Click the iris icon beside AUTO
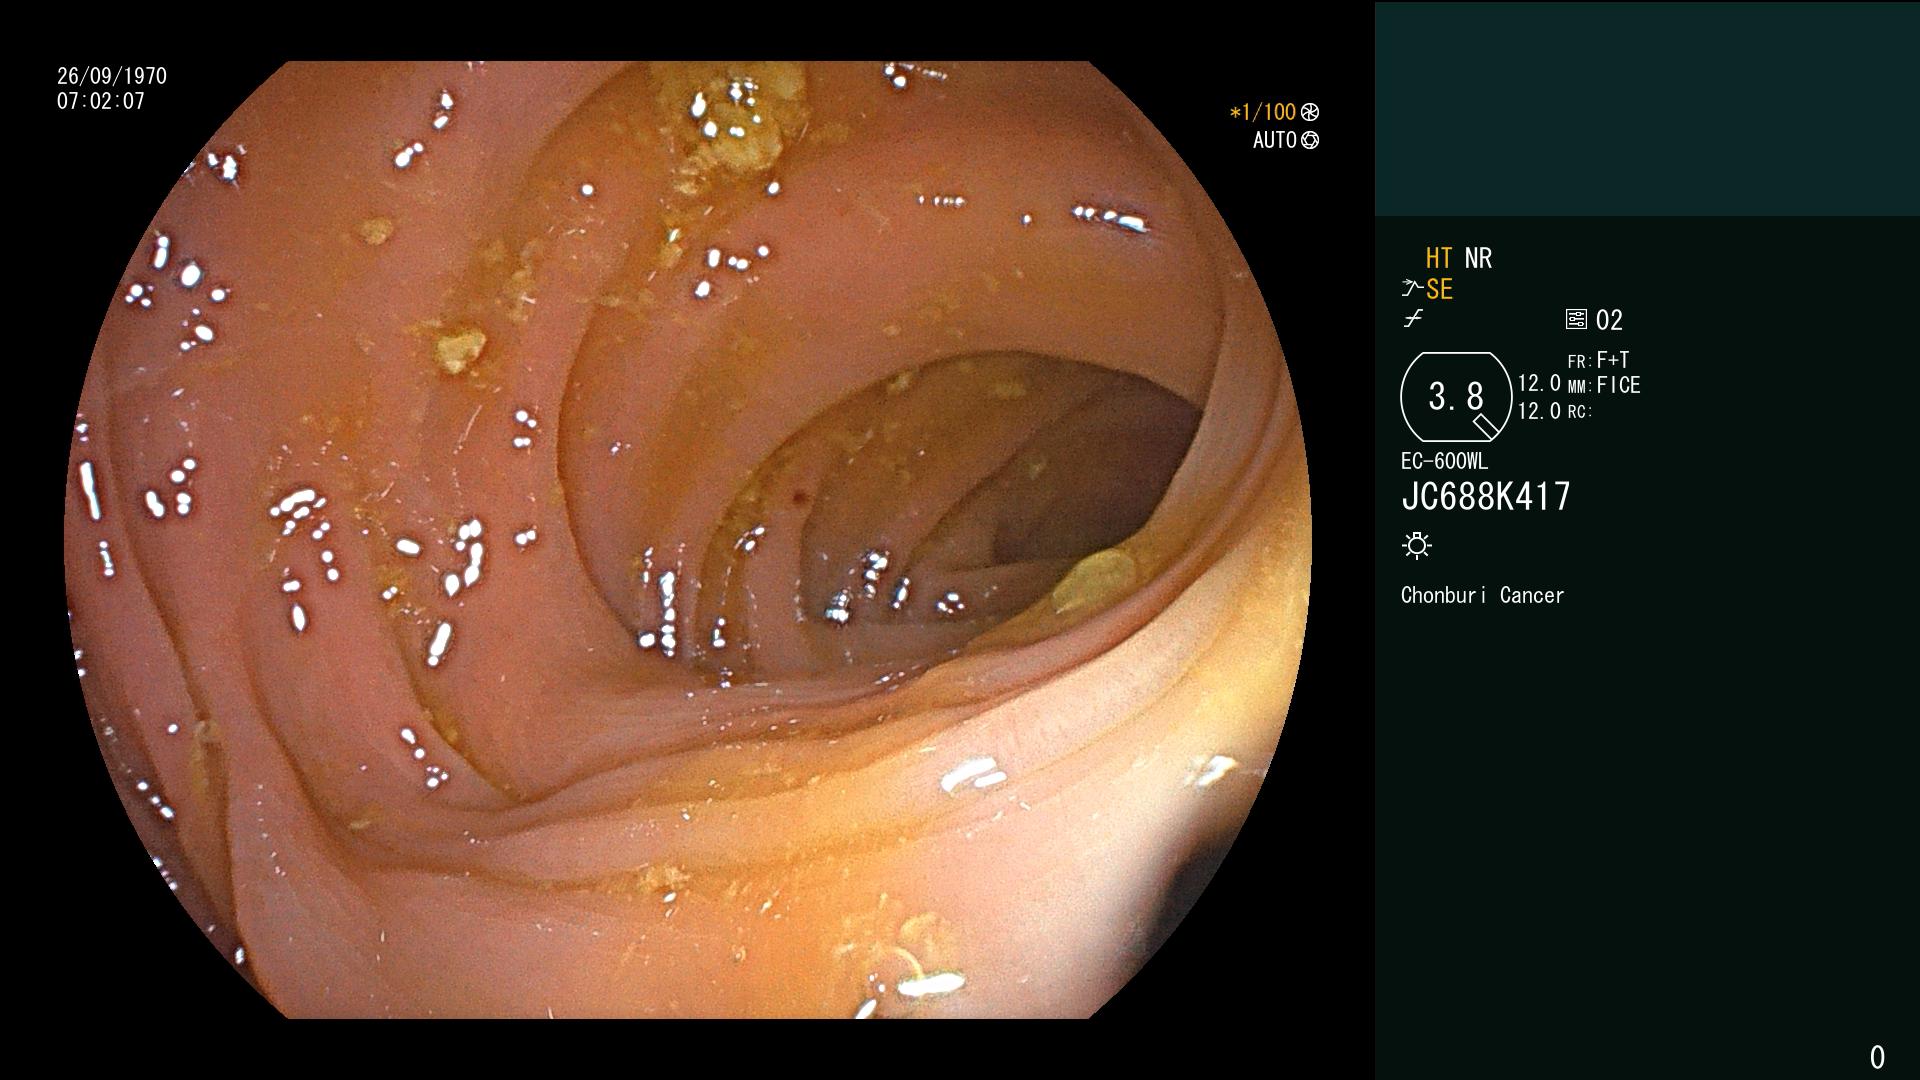The image size is (1920, 1080). pos(1310,141)
